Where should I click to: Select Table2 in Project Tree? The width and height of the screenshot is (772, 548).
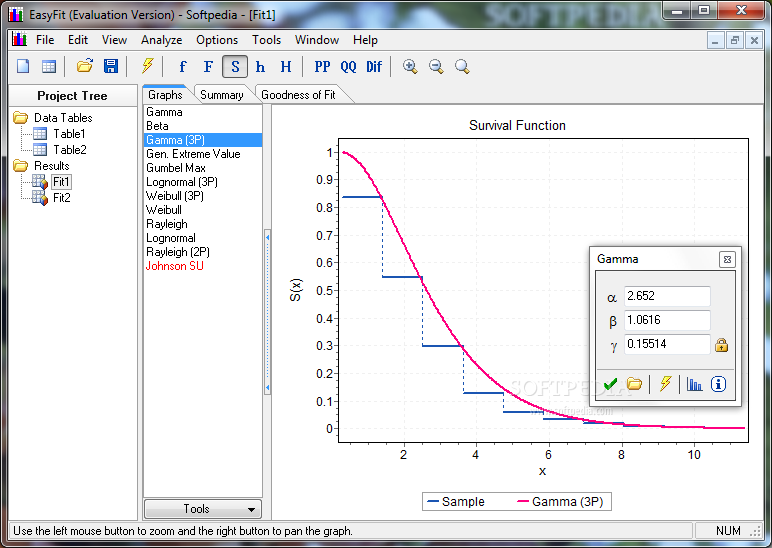(70, 149)
